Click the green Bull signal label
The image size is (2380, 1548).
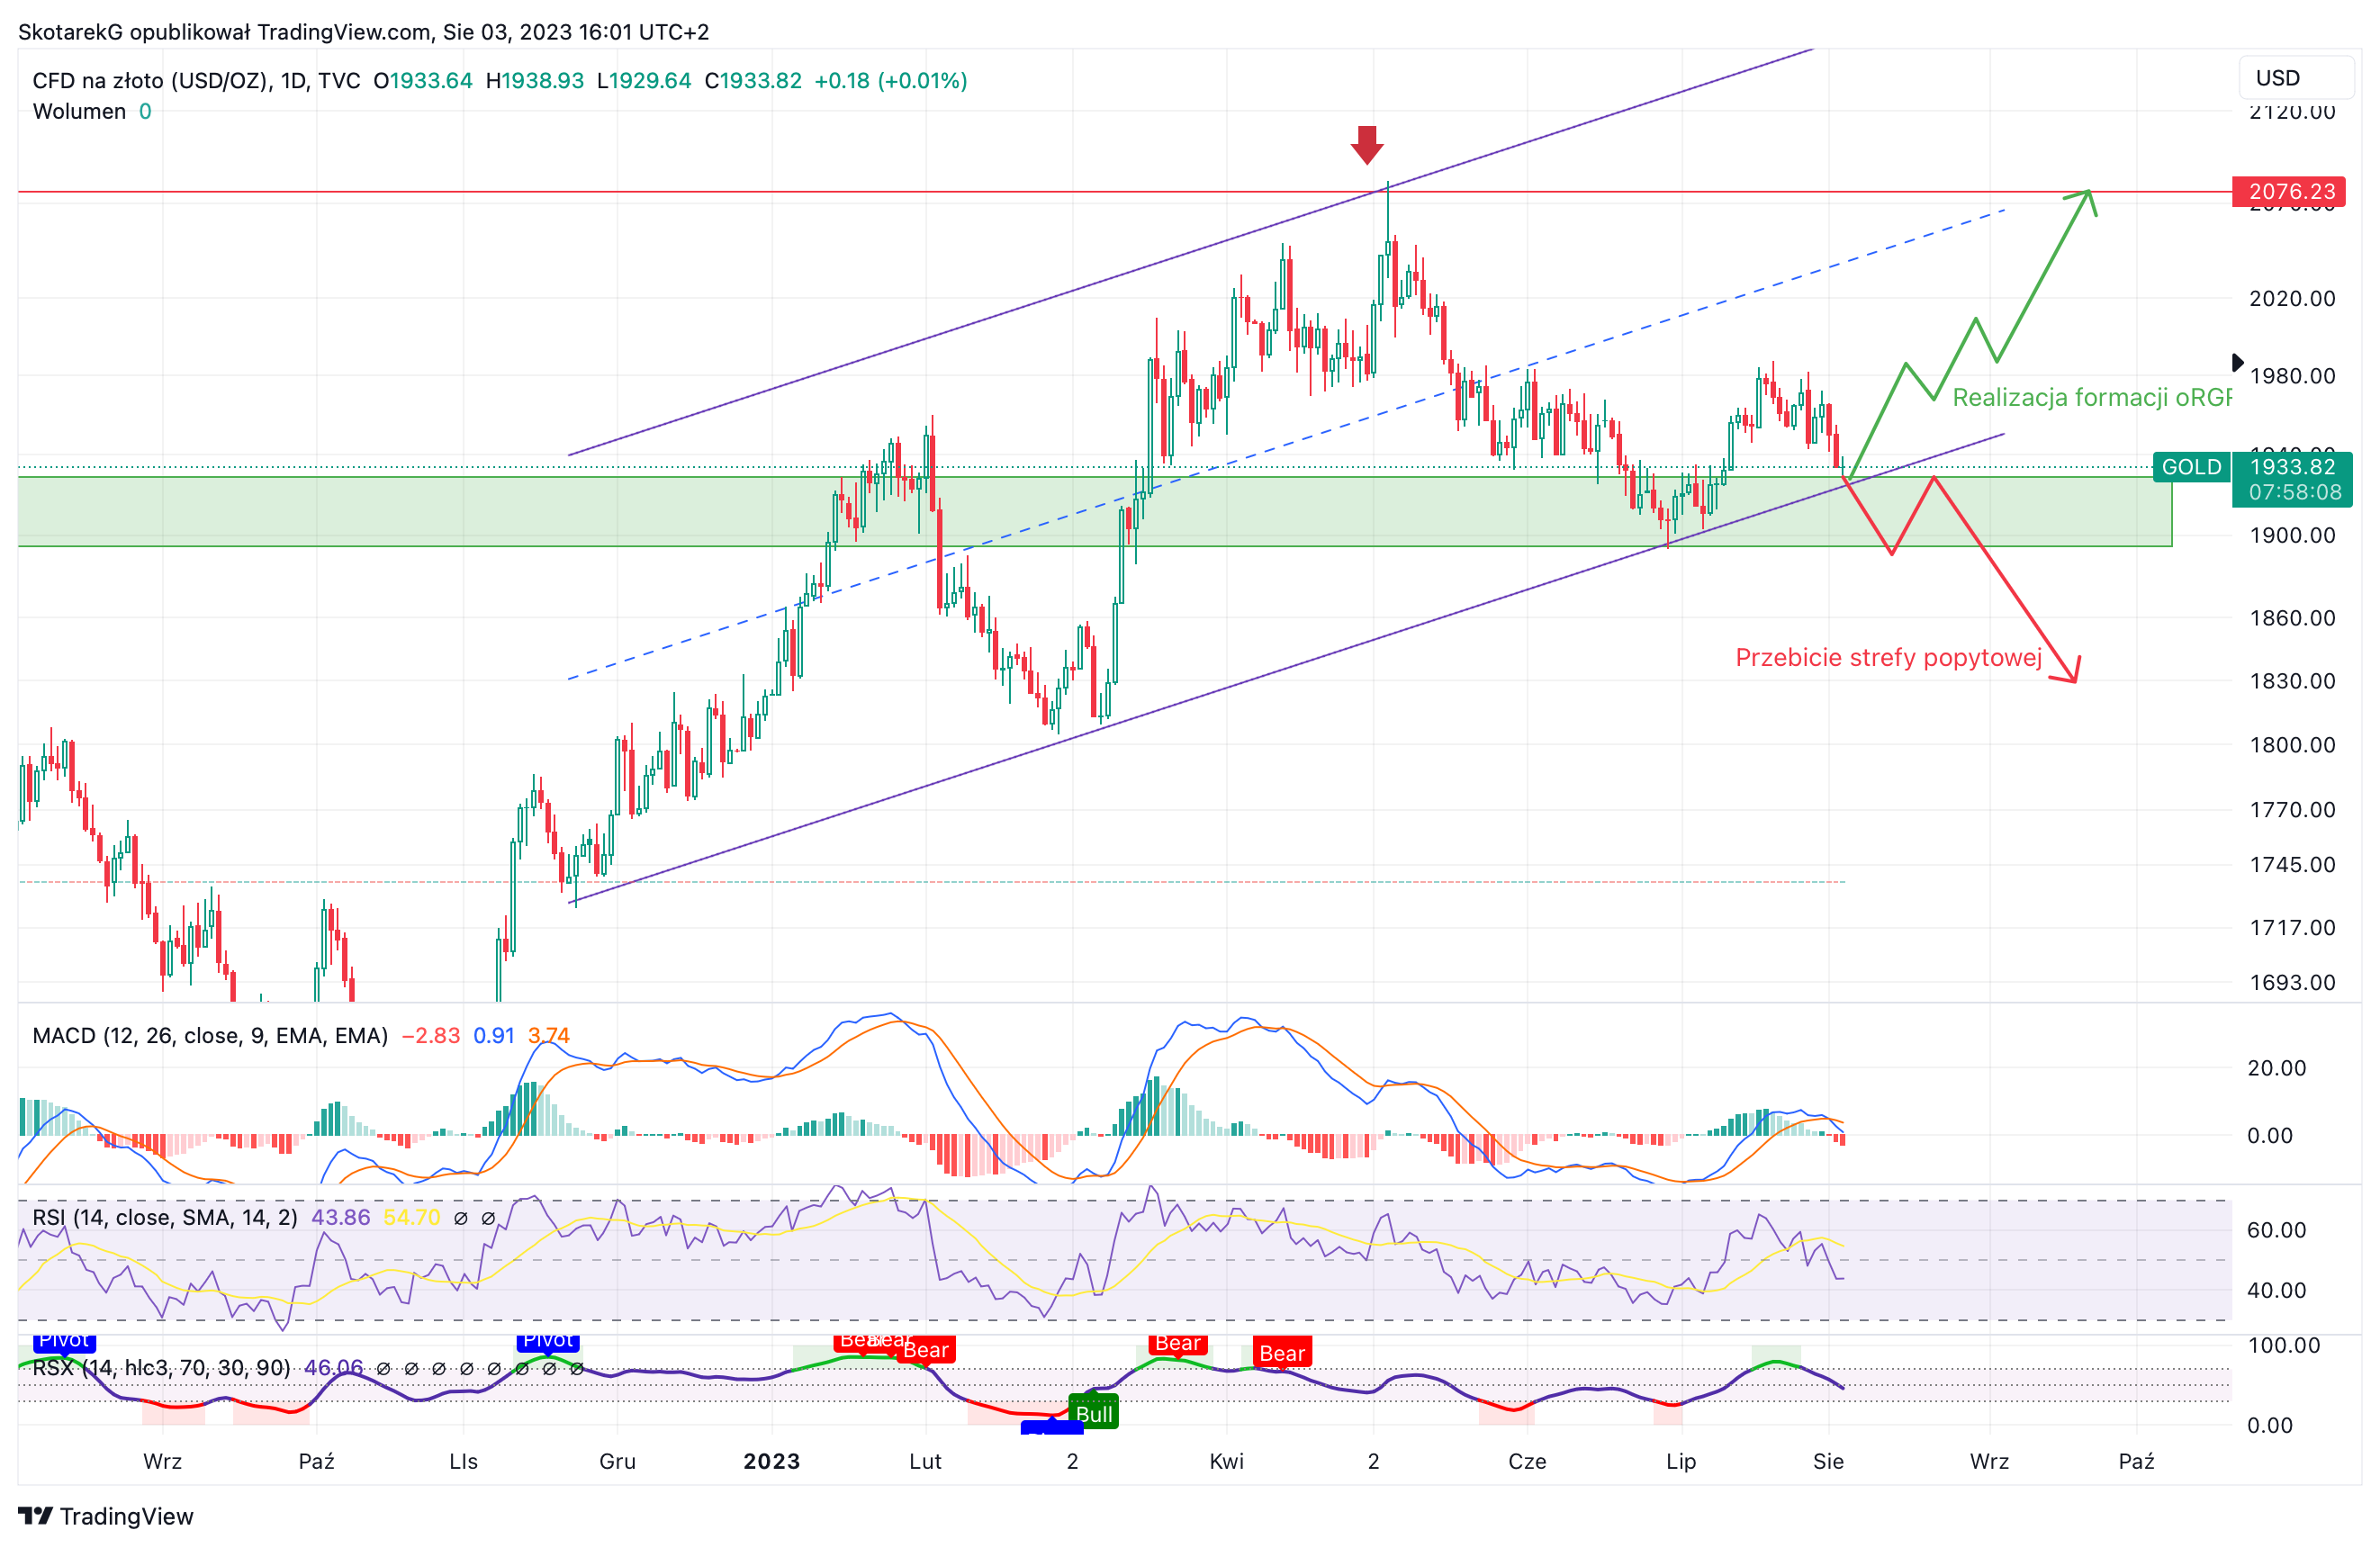coord(1093,1412)
